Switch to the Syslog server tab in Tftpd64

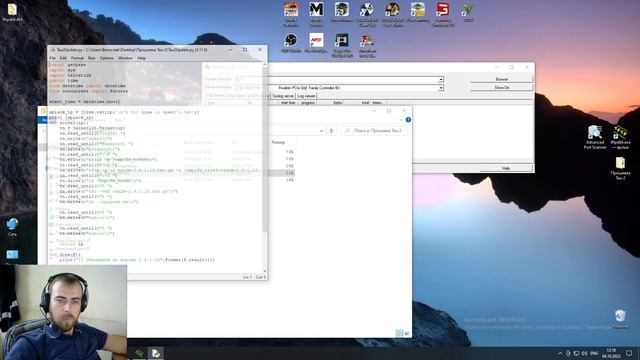pos(283,96)
